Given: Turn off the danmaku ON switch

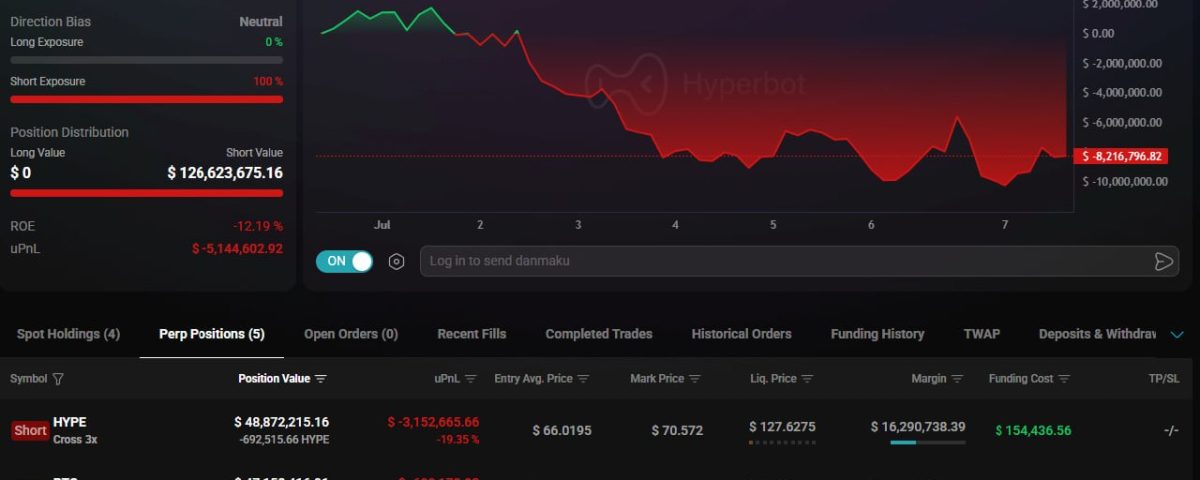Looking at the screenshot, I should [345, 261].
